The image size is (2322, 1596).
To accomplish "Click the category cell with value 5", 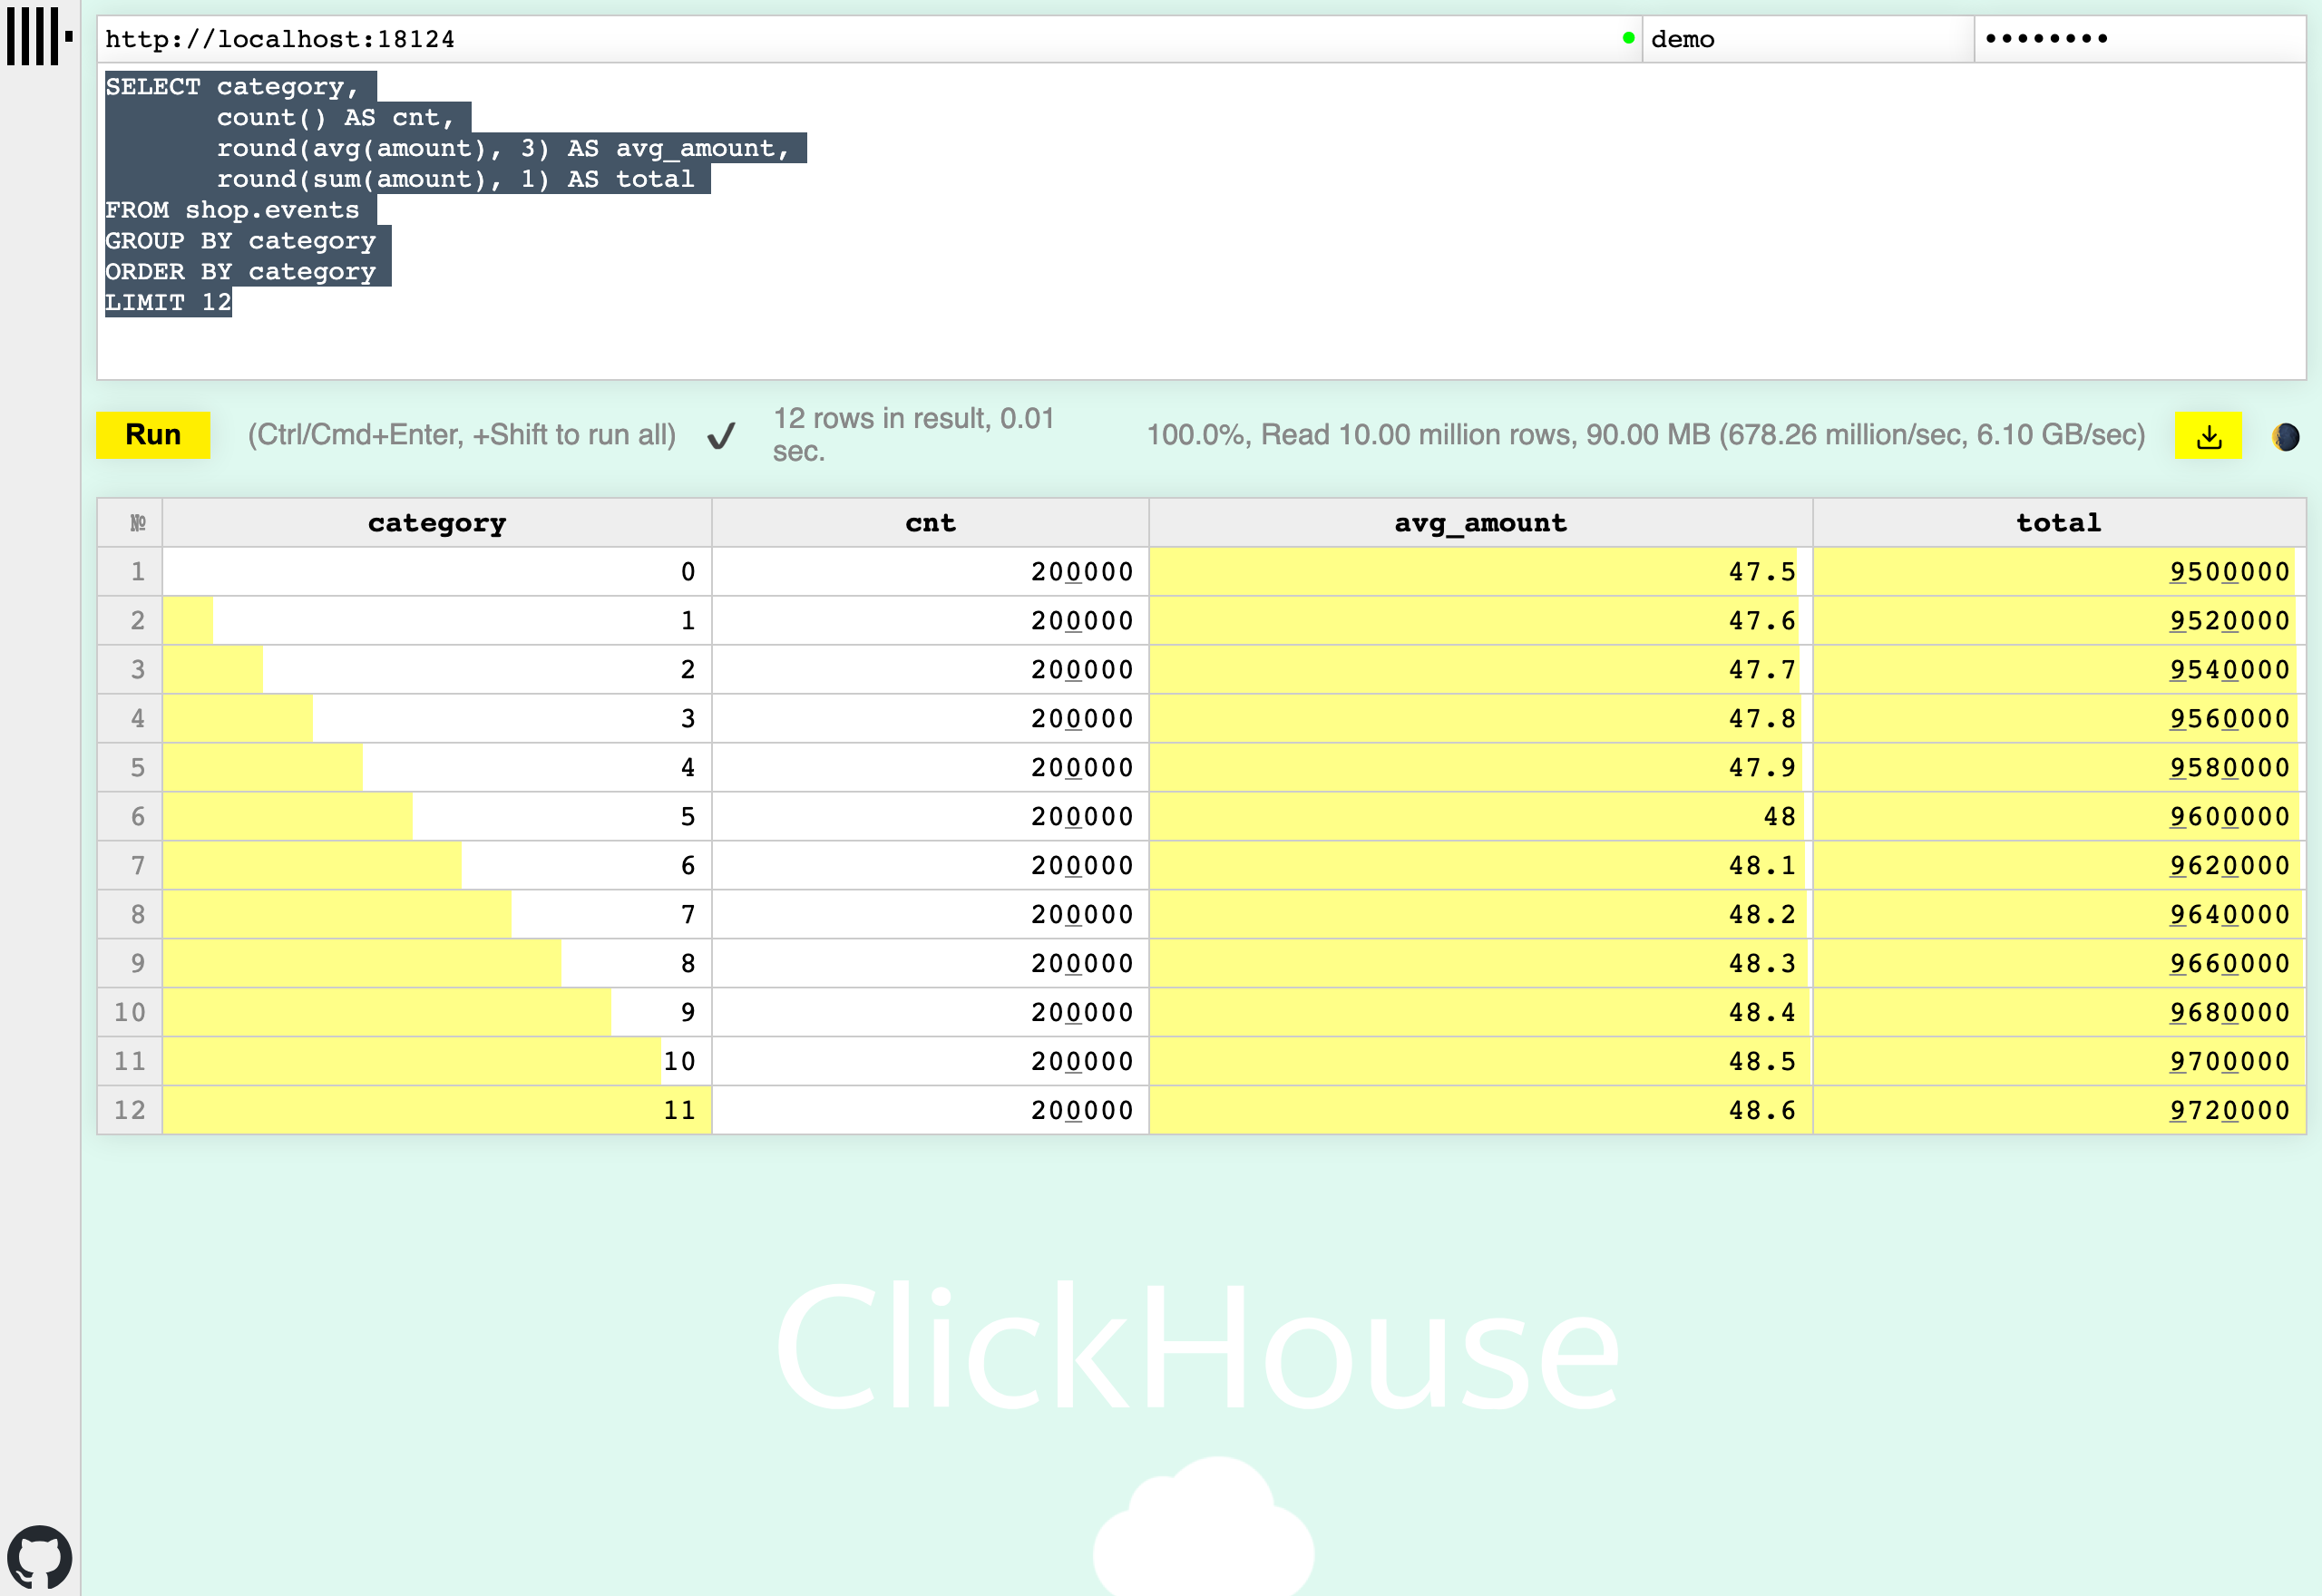I will (437, 817).
